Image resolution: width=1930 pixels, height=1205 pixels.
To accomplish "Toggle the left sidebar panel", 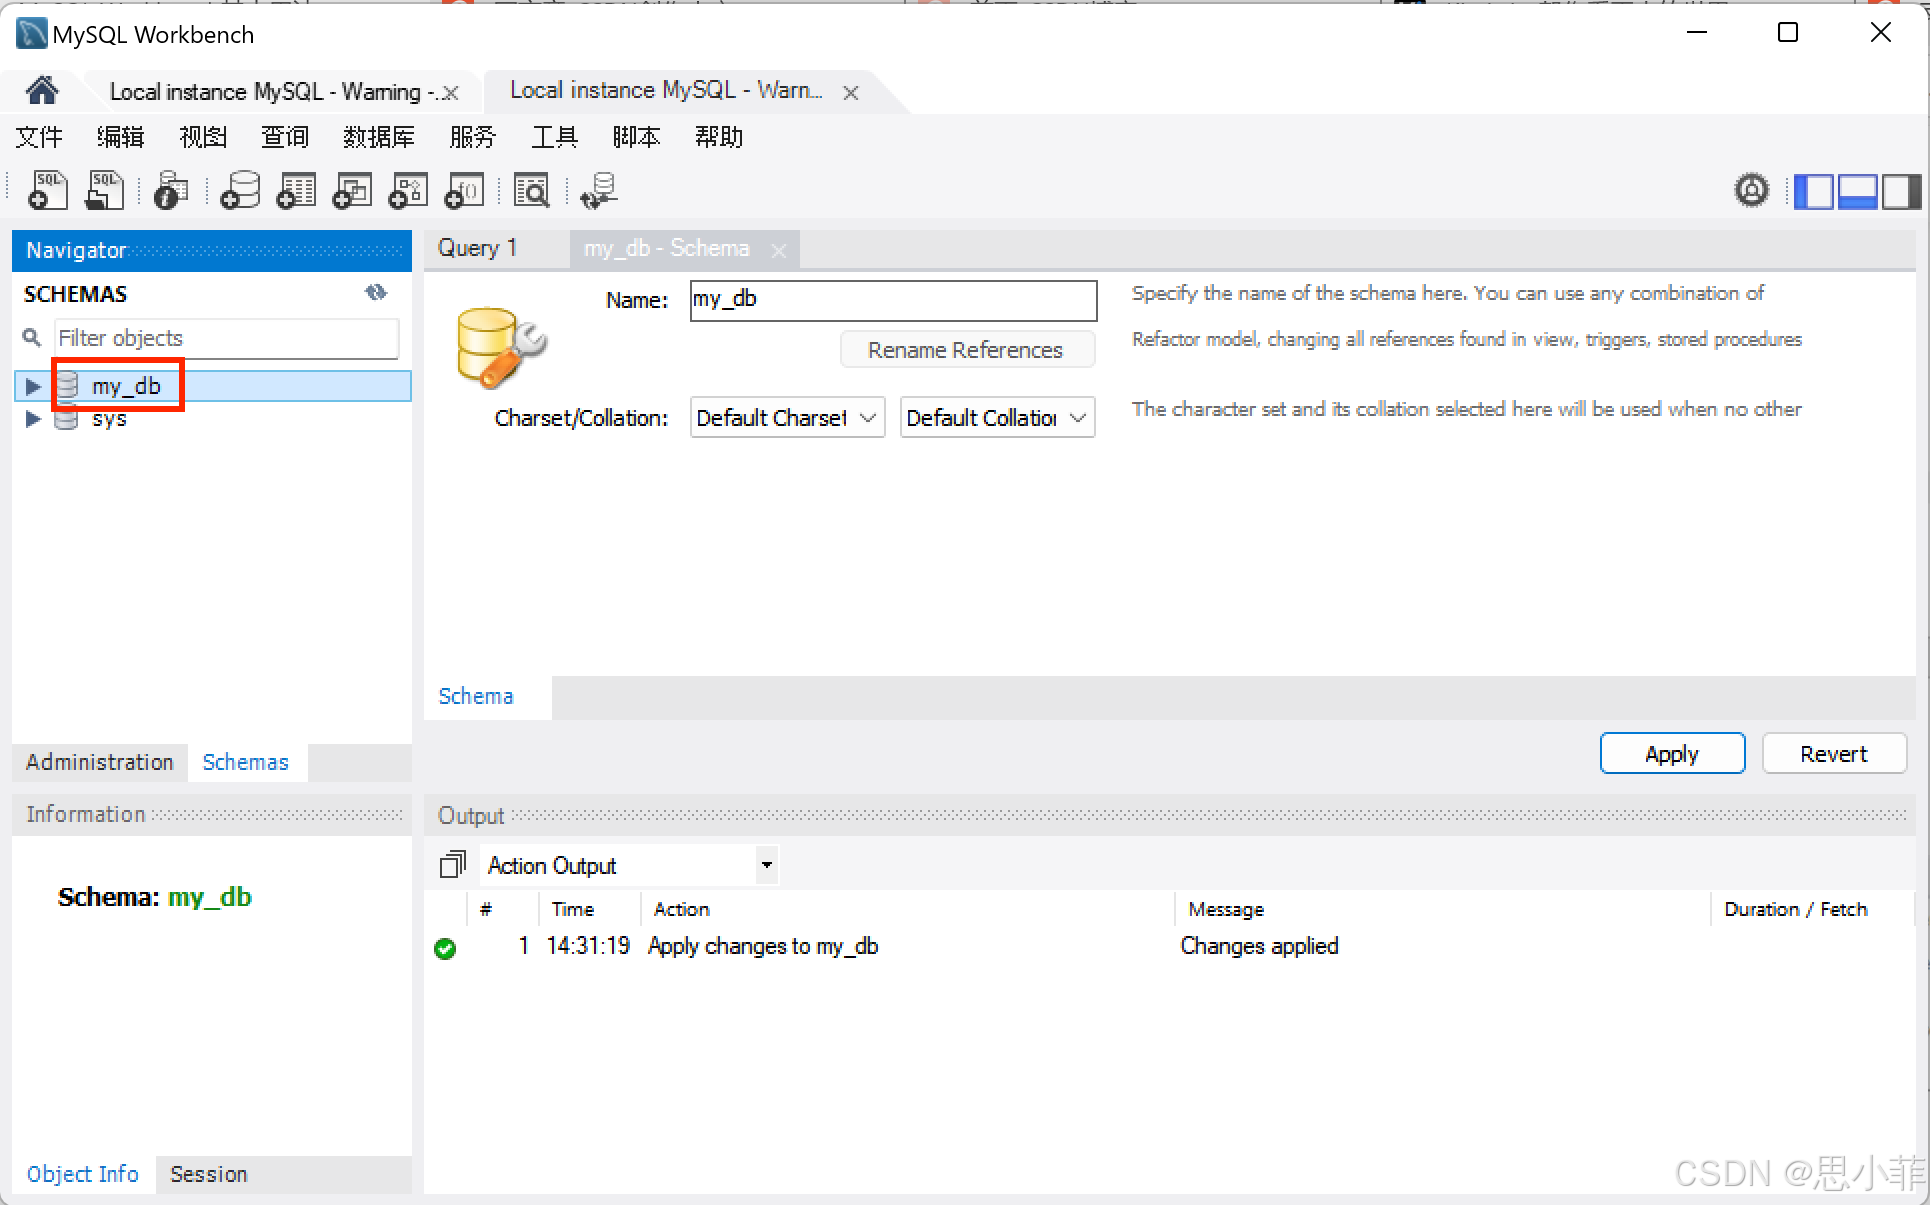I will pos(1813,191).
